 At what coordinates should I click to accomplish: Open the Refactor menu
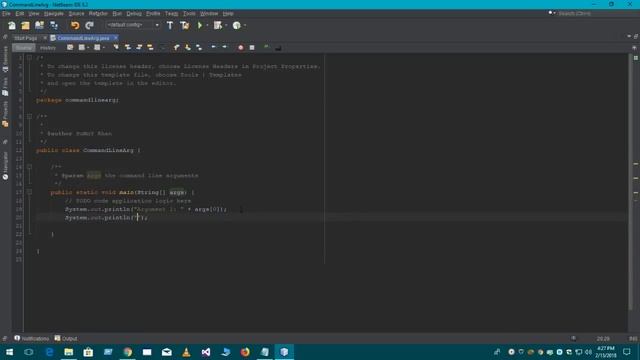point(98,13)
